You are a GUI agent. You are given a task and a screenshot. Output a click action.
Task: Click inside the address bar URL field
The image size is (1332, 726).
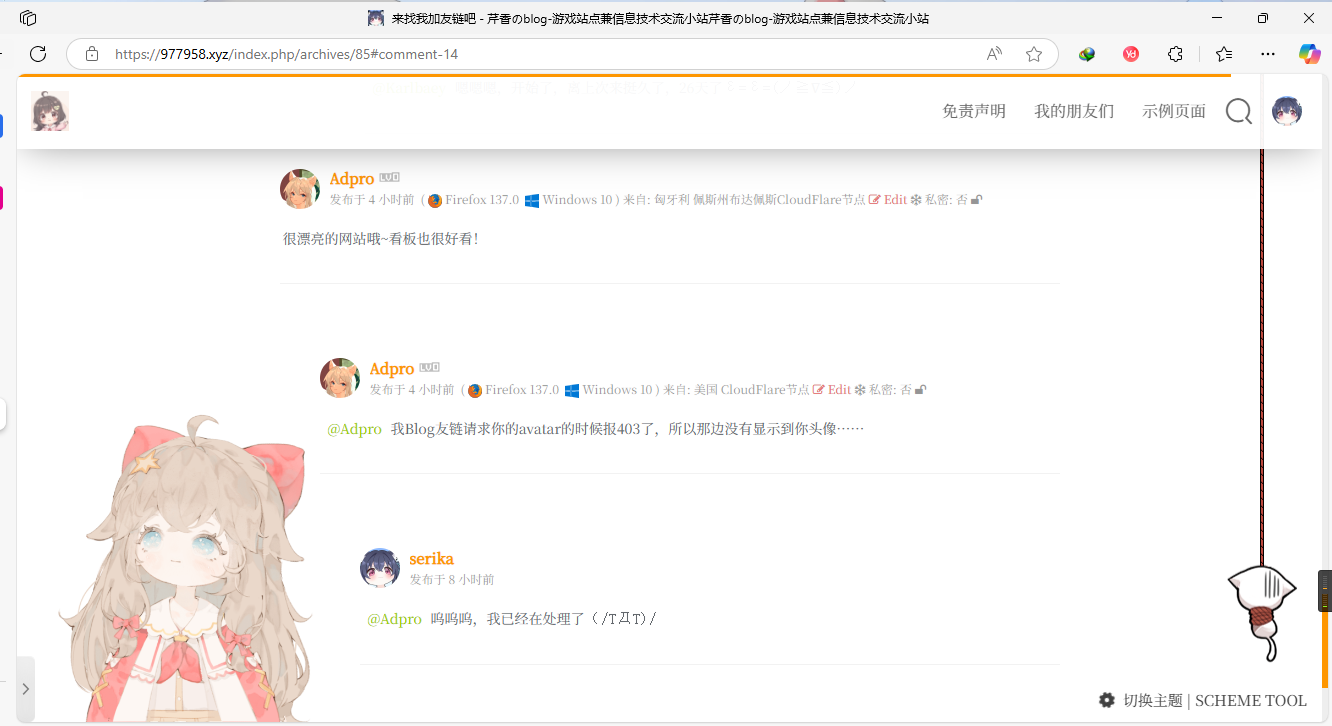pos(400,54)
